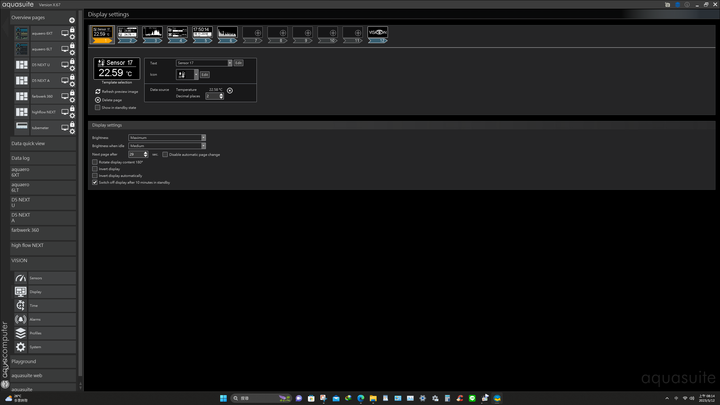Click the lock icon on highflow NEXT row
Screen dimensions: 720x405
tap(72, 109)
